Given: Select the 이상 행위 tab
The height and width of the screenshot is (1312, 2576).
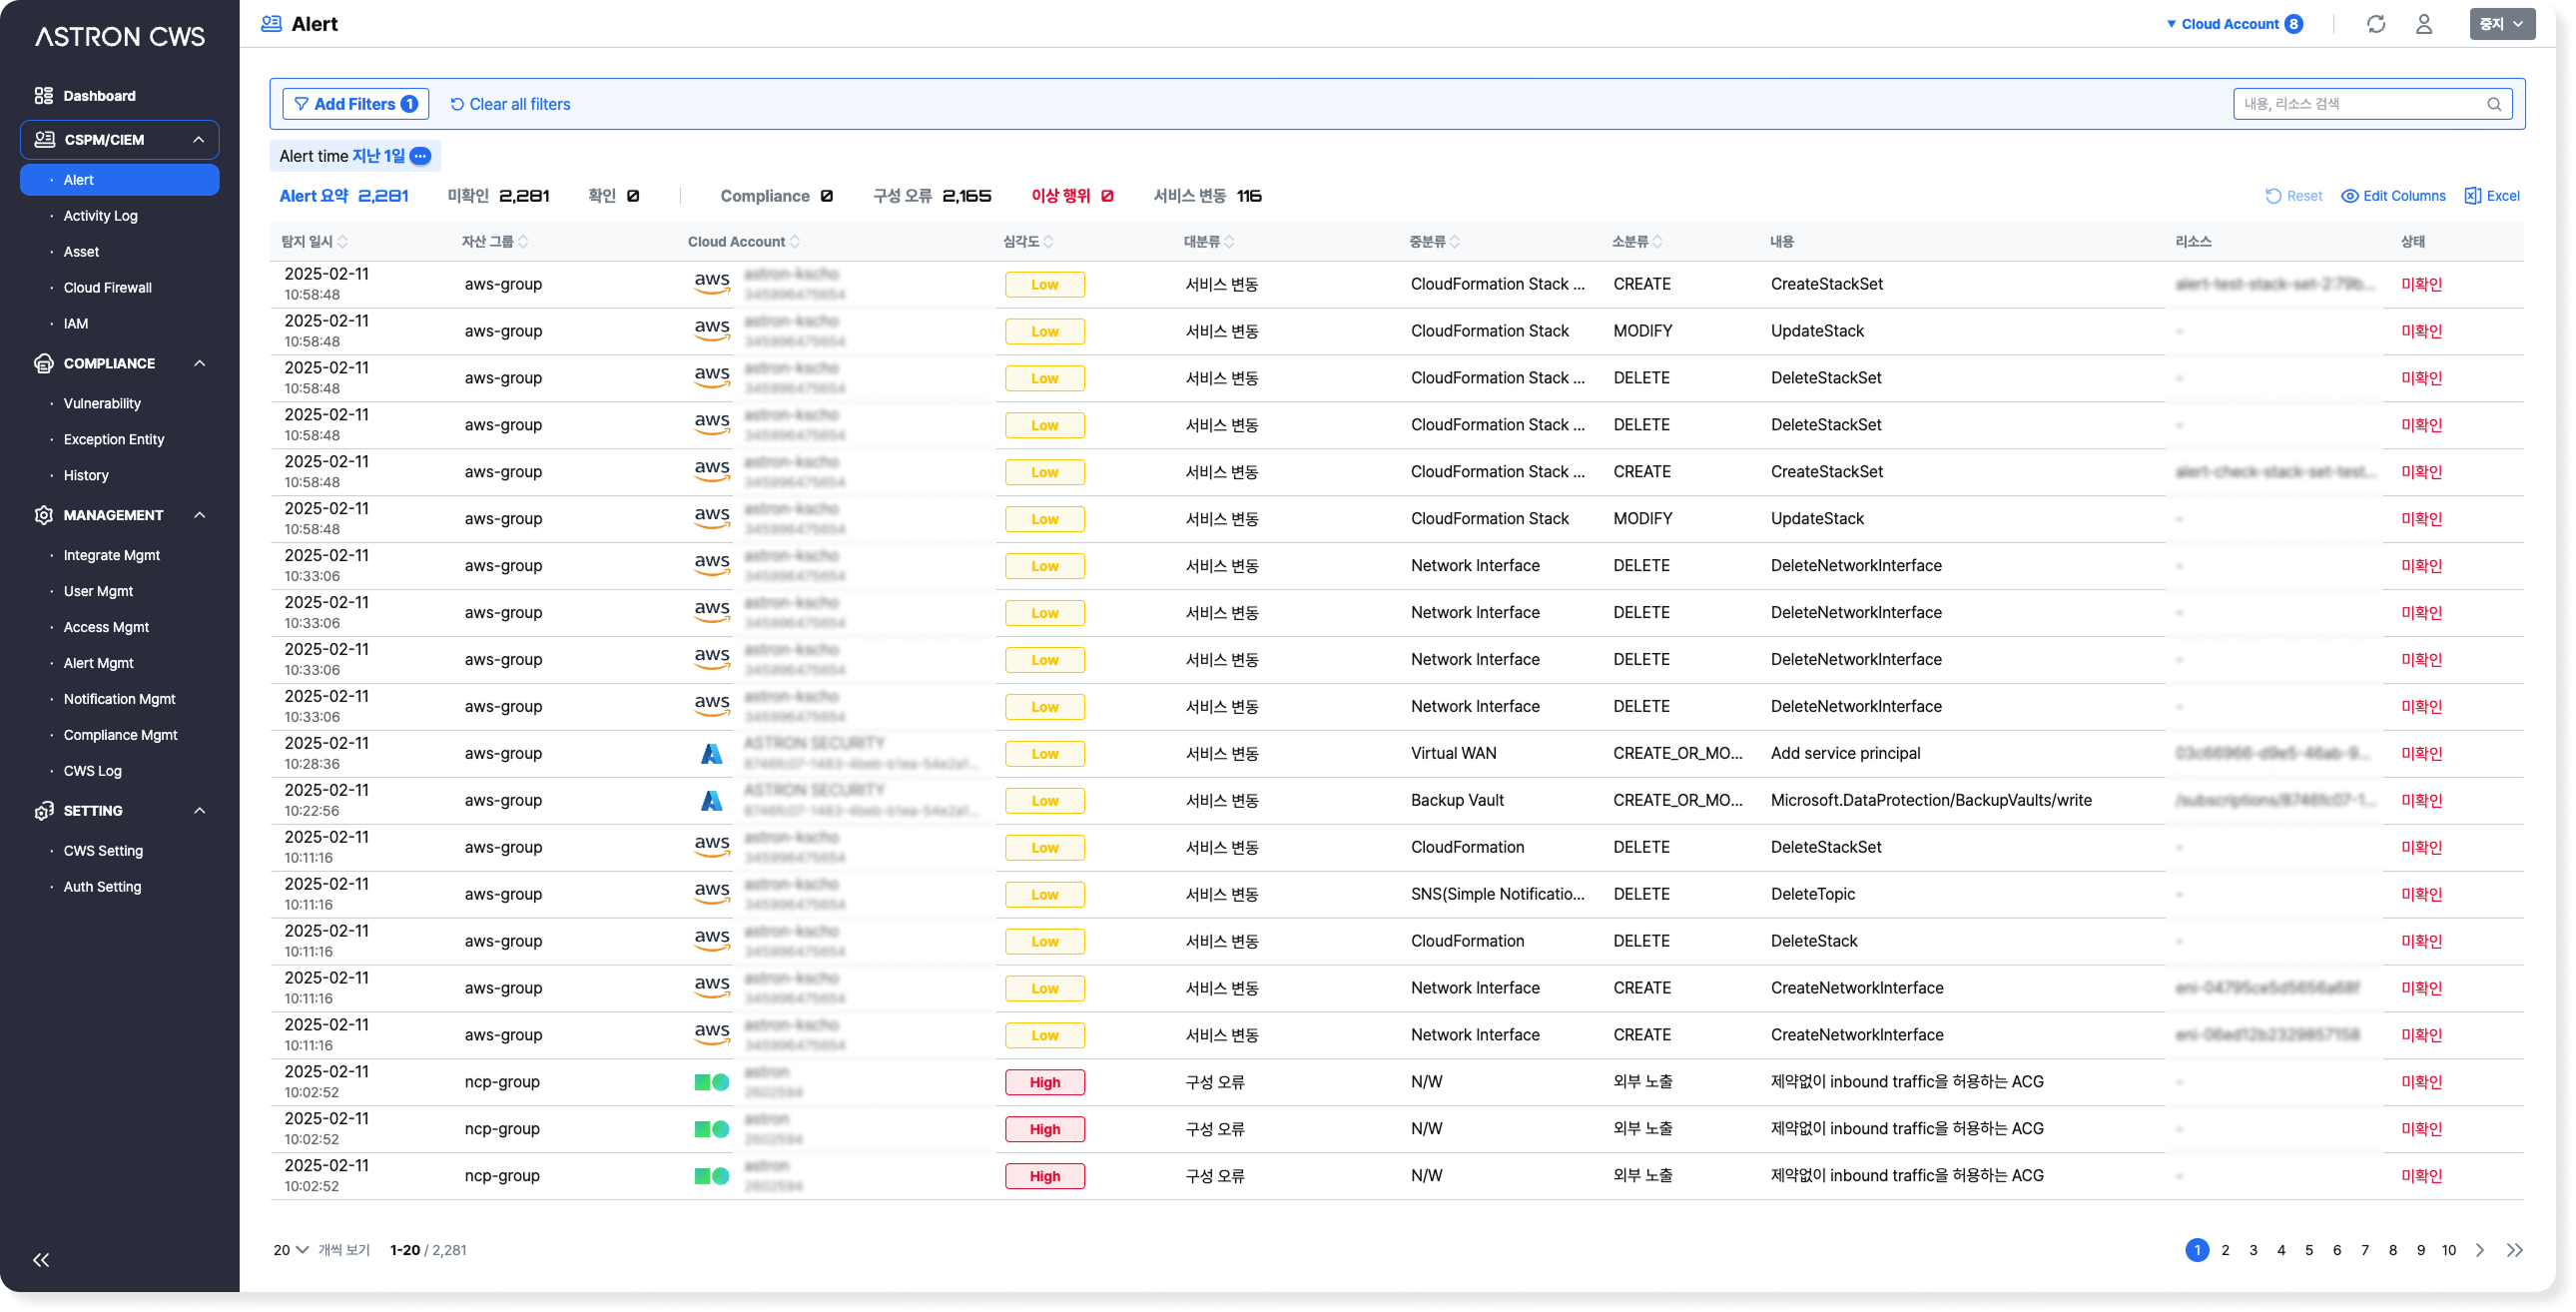Looking at the screenshot, I should coord(1072,196).
